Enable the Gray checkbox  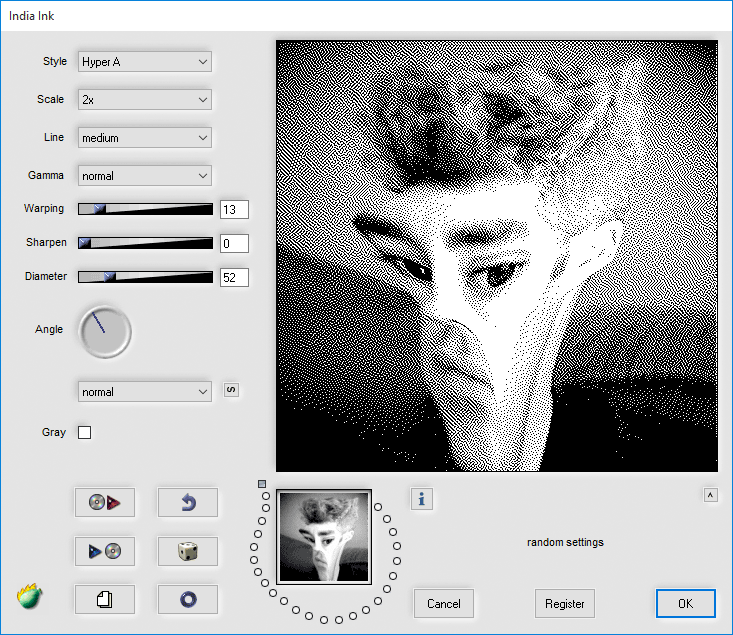pos(85,433)
